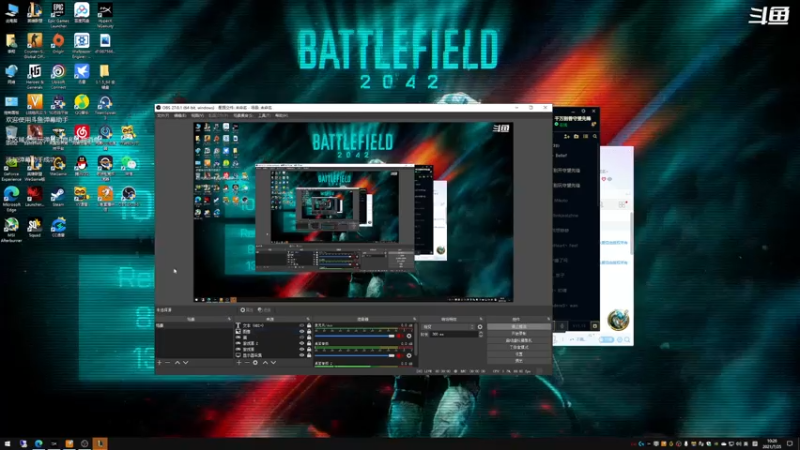Click transition duration input field
The width and height of the screenshot is (800, 450).
point(455,334)
